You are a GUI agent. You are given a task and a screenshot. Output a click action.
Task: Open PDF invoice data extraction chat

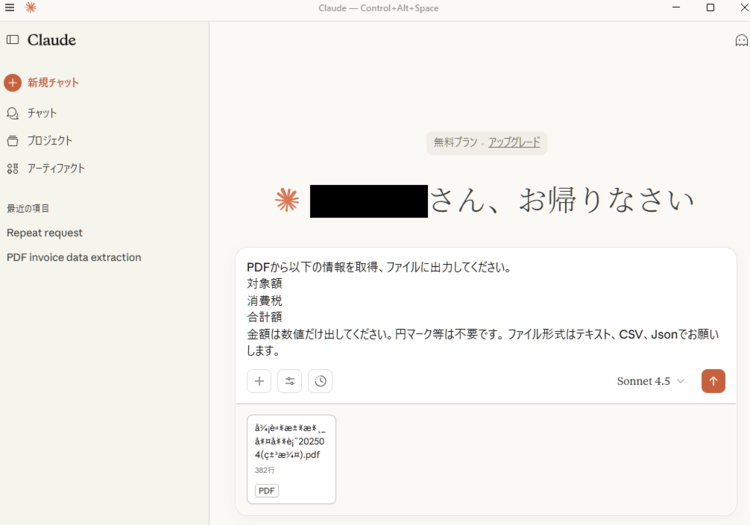point(73,257)
